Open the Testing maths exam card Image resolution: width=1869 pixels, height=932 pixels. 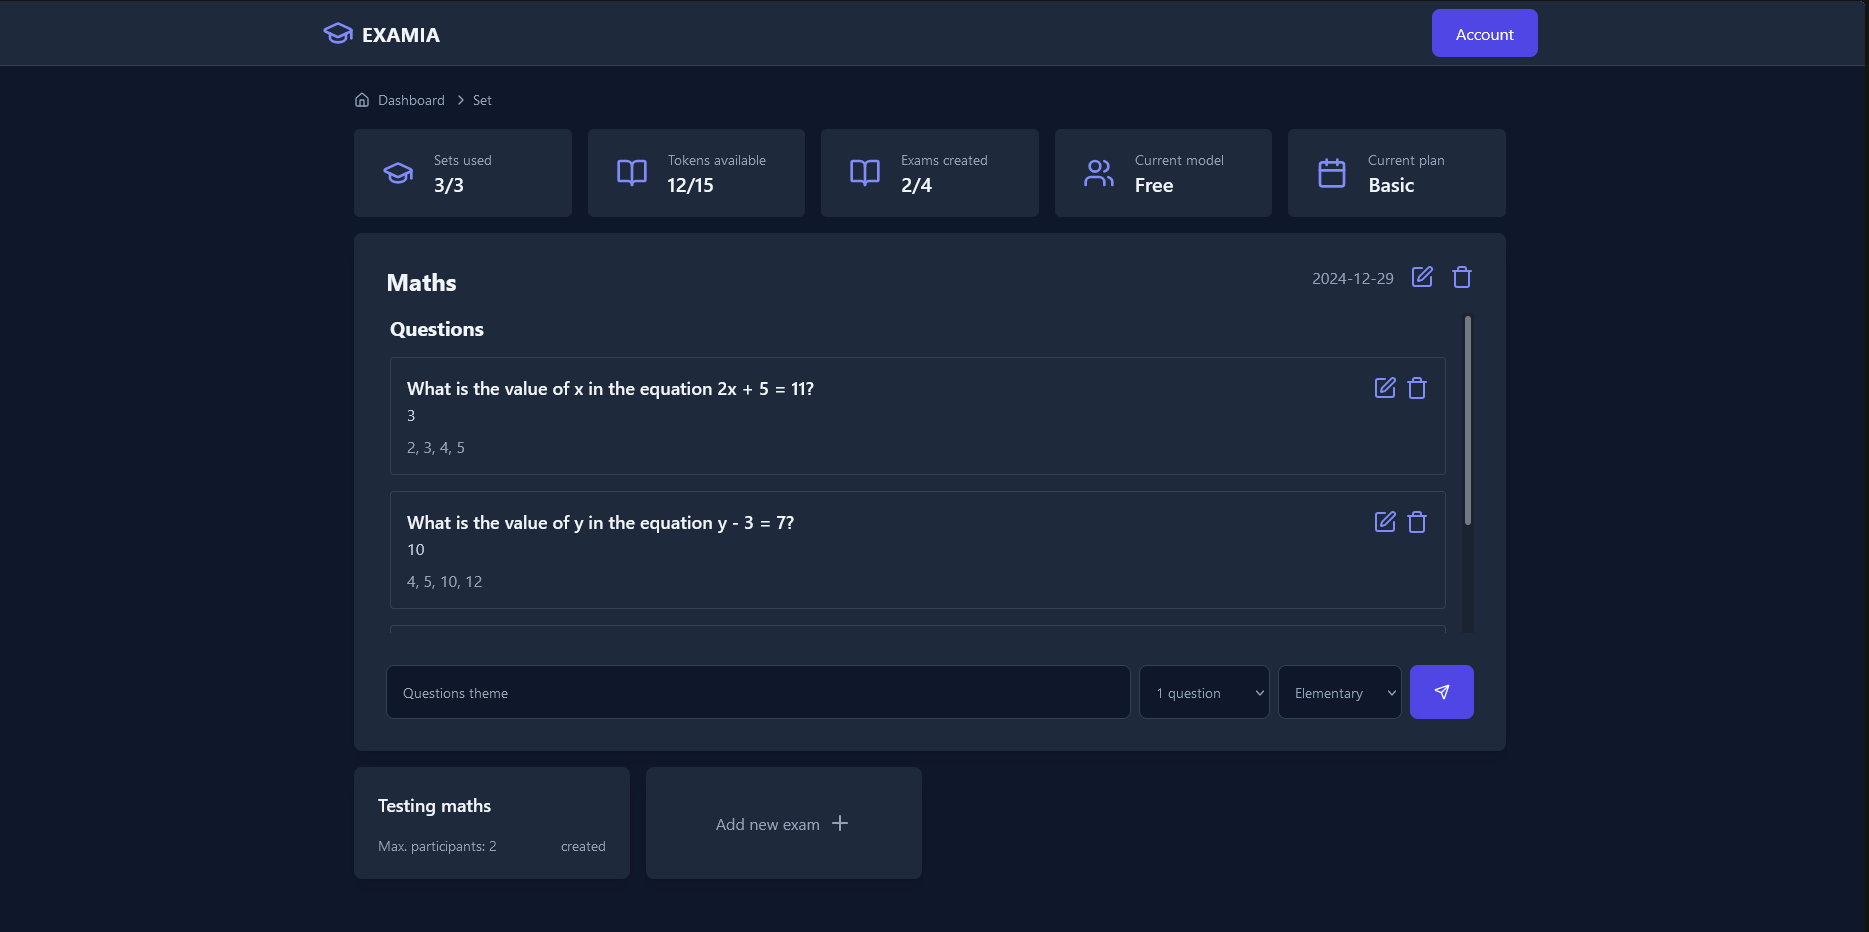(491, 823)
